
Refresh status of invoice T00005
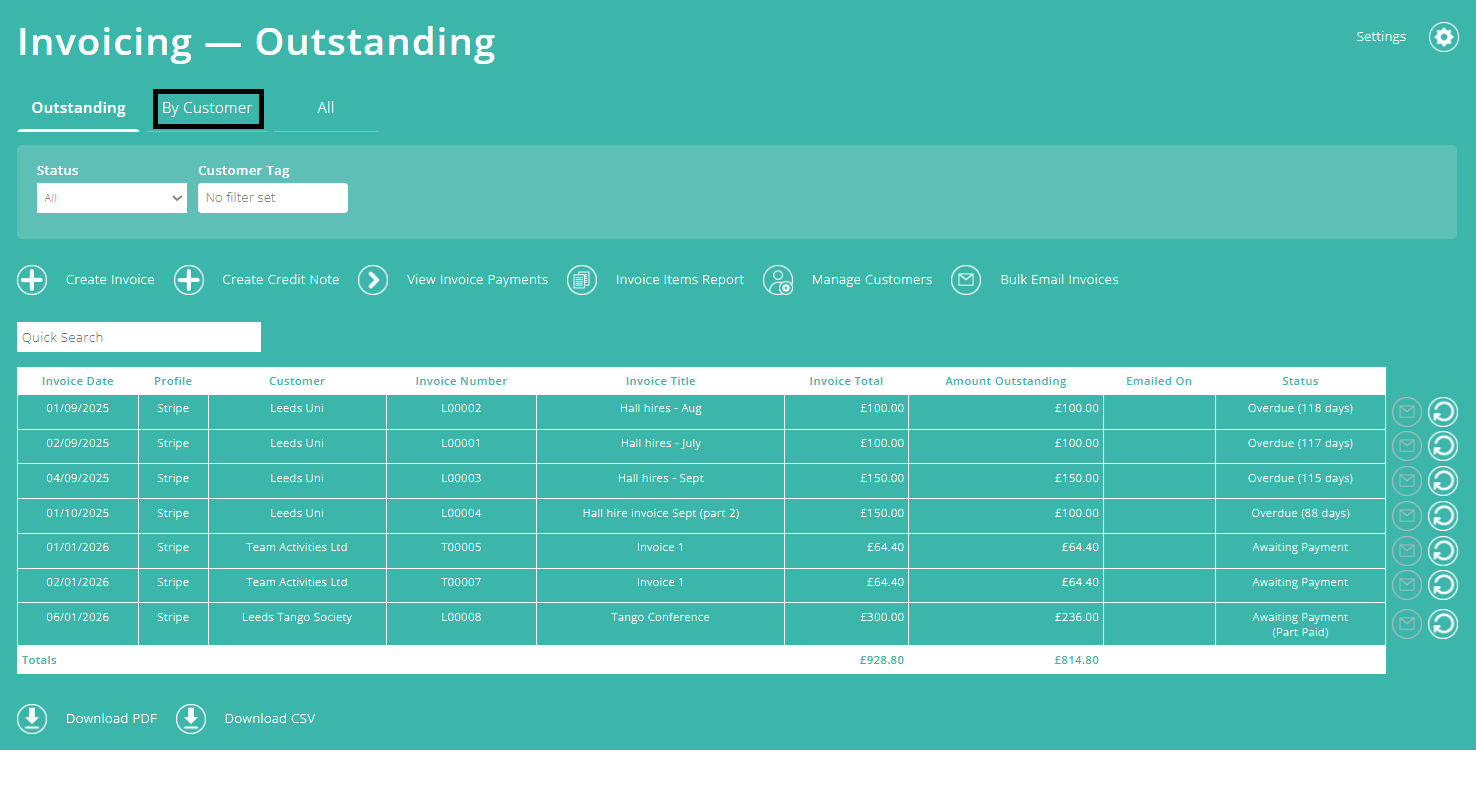point(1442,550)
